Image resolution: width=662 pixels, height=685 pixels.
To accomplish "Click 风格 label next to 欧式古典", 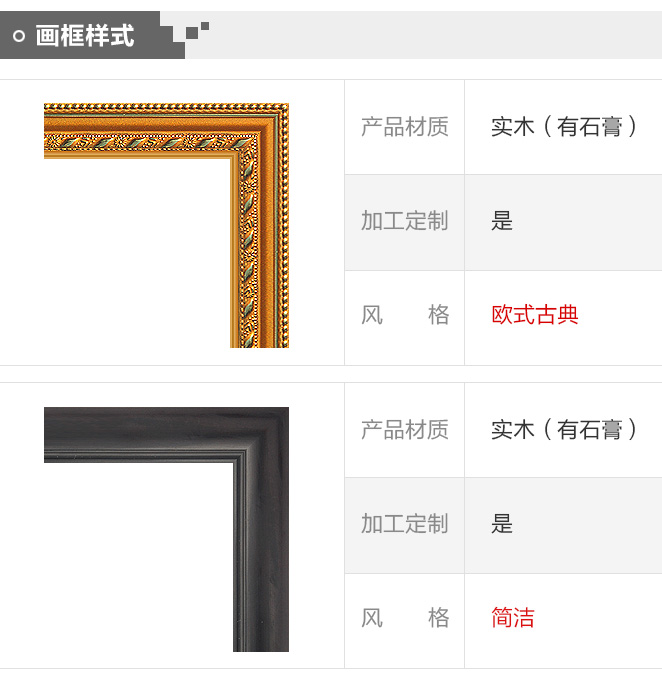I will tap(405, 315).
